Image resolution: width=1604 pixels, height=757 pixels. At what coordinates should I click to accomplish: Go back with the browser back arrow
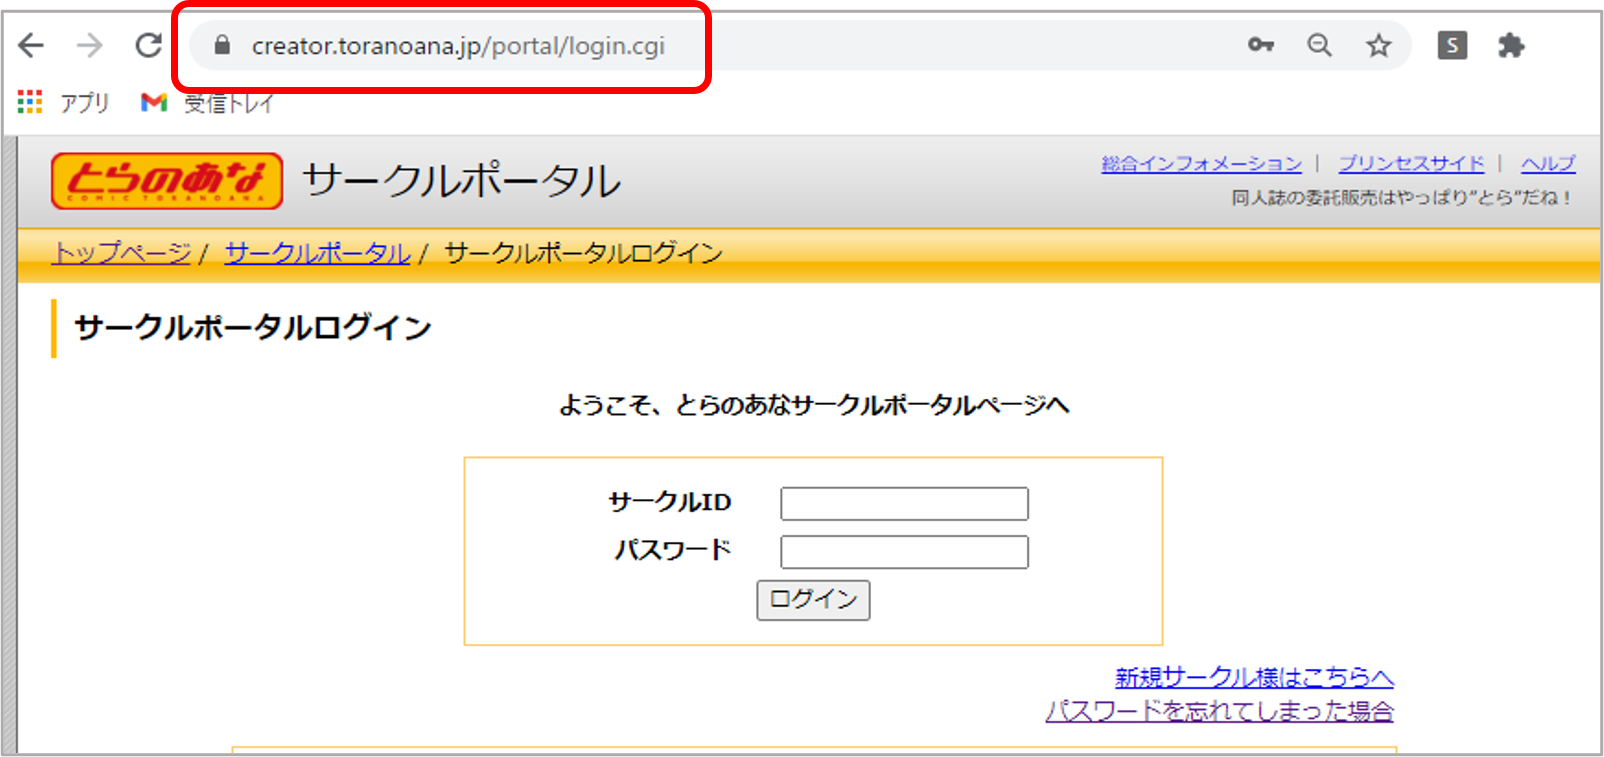(32, 45)
